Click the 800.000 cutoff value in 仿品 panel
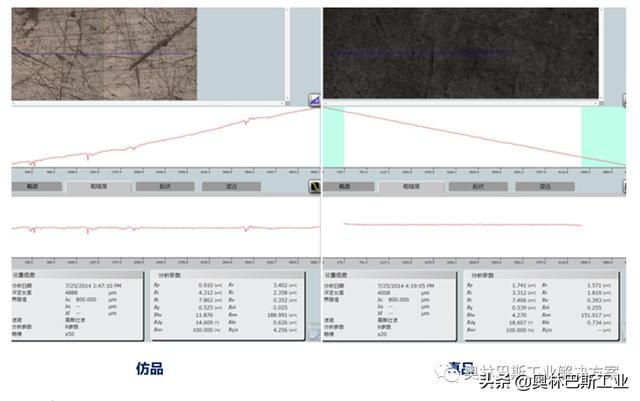The height and width of the screenshot is (401, 640). click(86, 300)
